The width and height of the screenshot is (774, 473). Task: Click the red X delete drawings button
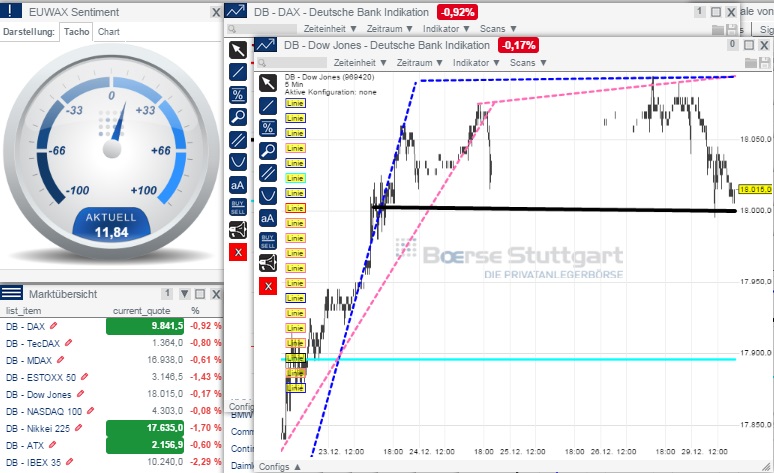coord(267,287)
